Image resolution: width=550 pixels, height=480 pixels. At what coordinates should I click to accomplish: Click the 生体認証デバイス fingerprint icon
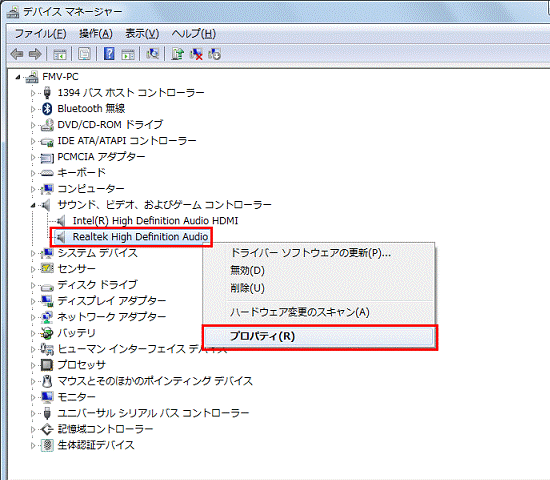click(x=47, y=445)
